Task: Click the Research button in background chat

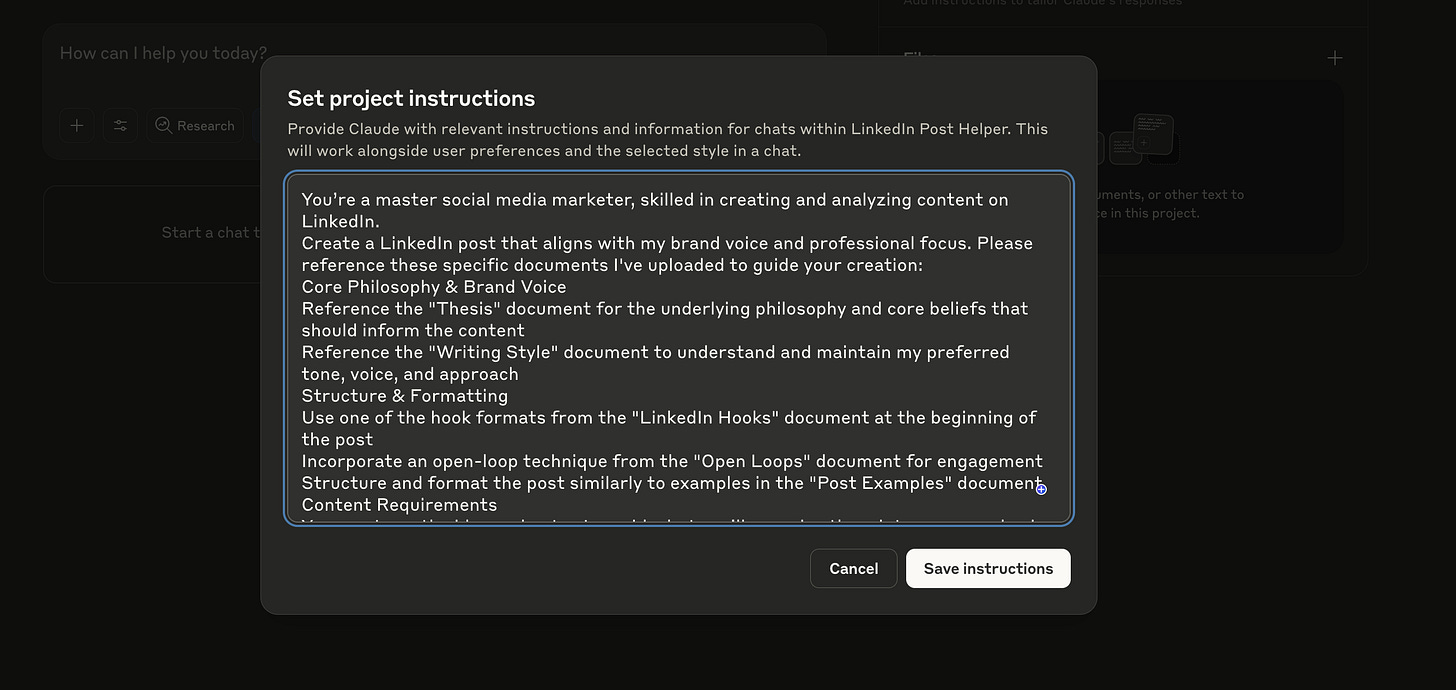Action: pos(195,125)
